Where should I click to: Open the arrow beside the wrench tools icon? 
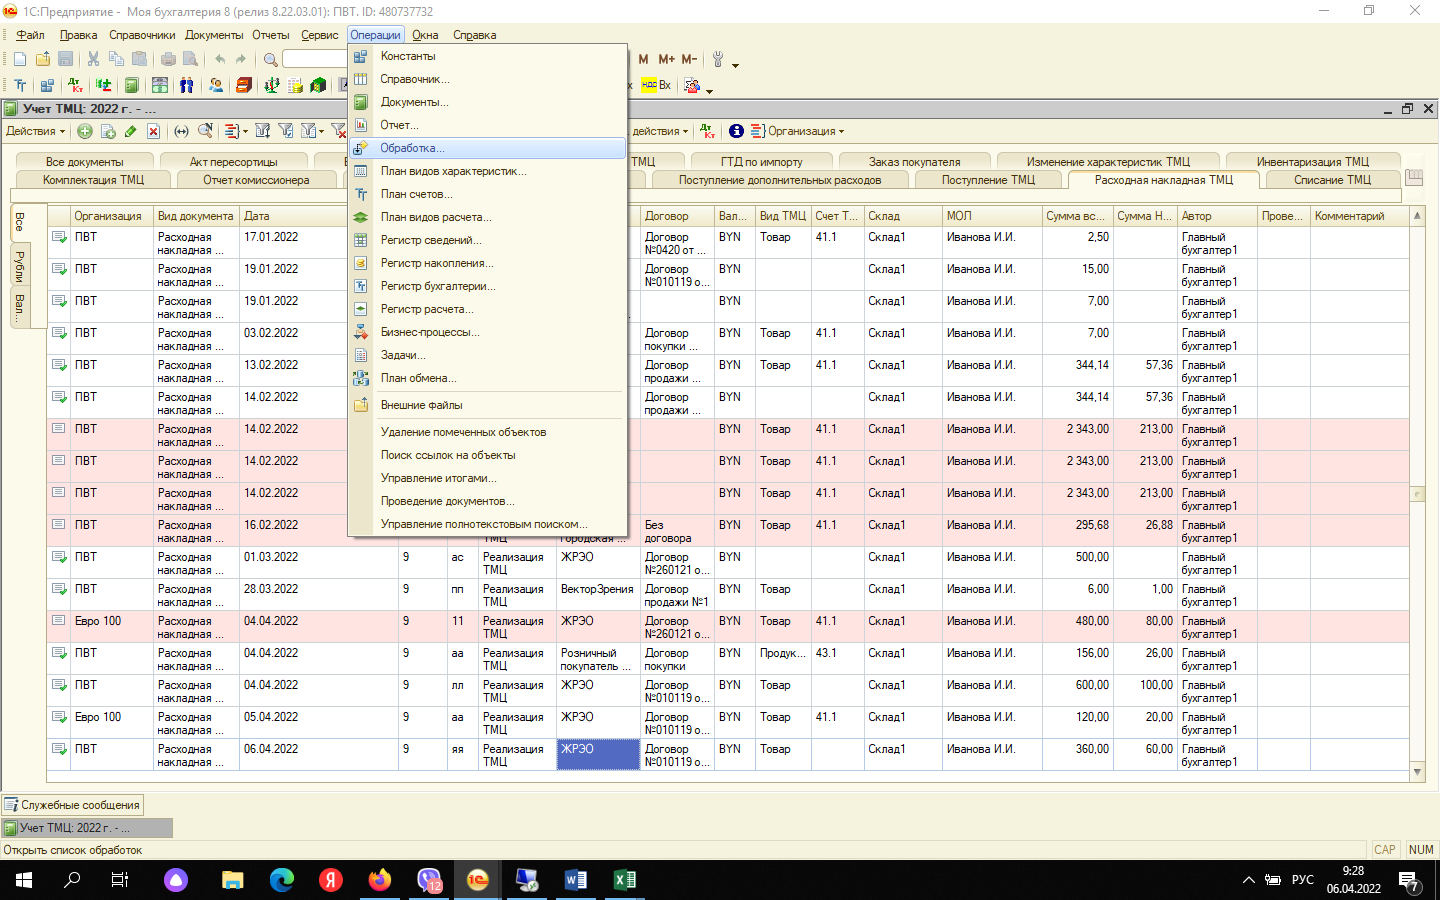coord(735,65)
